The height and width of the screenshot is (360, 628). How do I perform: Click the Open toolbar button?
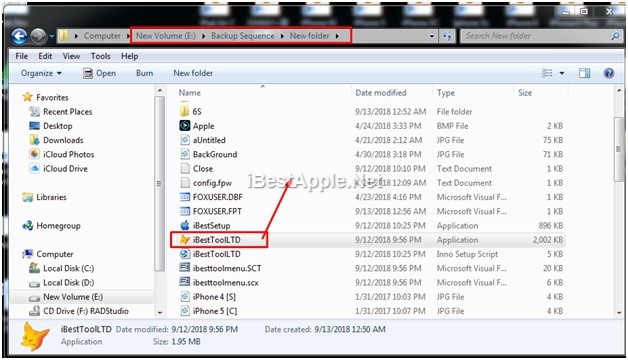pyautogui.click(x=99, y=73)
